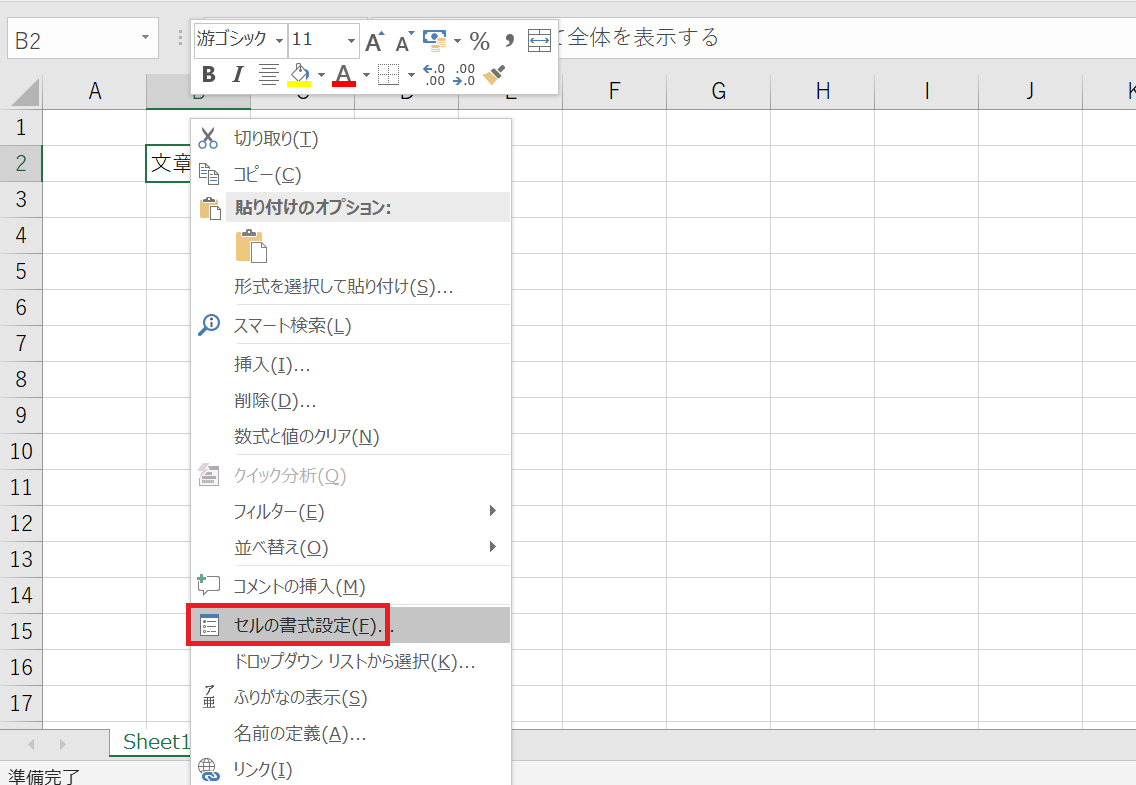Image resolution: width=1136 pixels, height=785 pixels.
Task: Apply percent style formatting
Action: [480, 41]
